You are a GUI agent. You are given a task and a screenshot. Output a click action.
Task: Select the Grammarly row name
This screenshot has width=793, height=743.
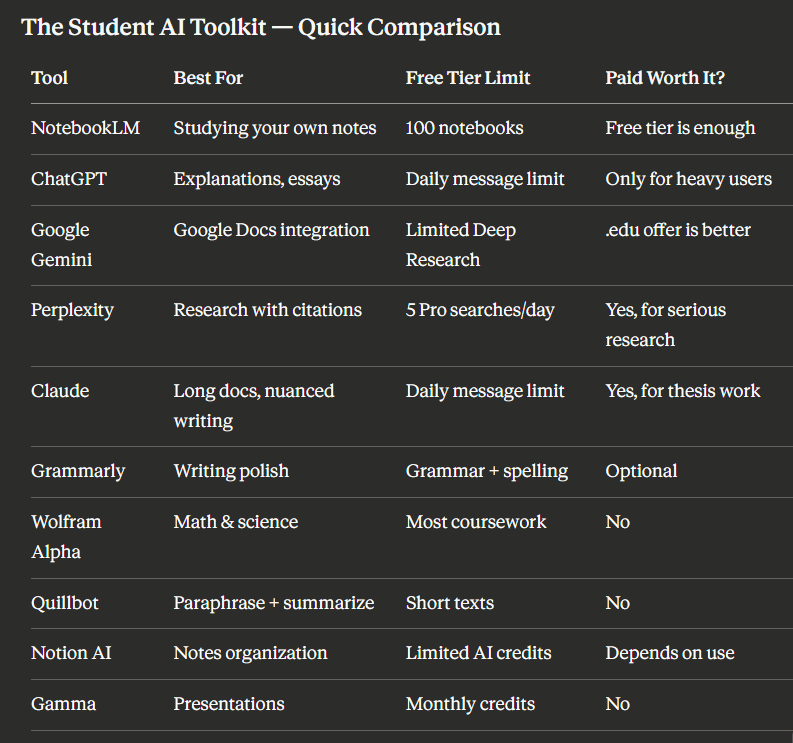tap(78, 471)
